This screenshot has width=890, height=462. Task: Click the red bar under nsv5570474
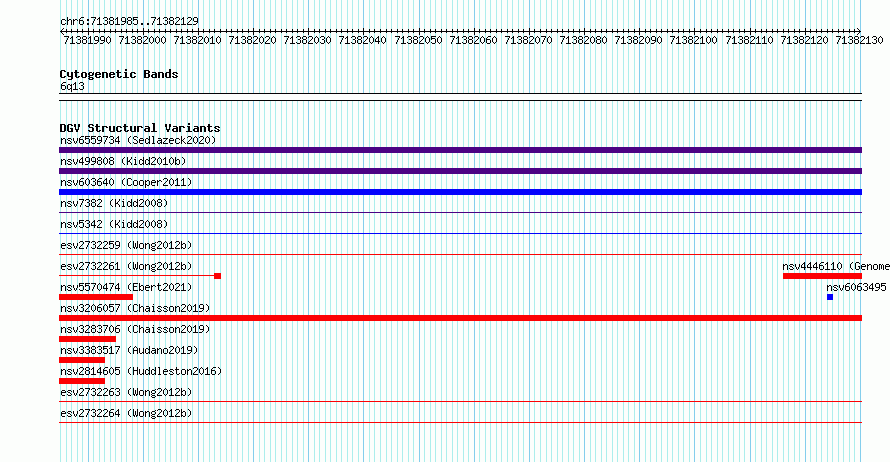(x=96, y=297)
